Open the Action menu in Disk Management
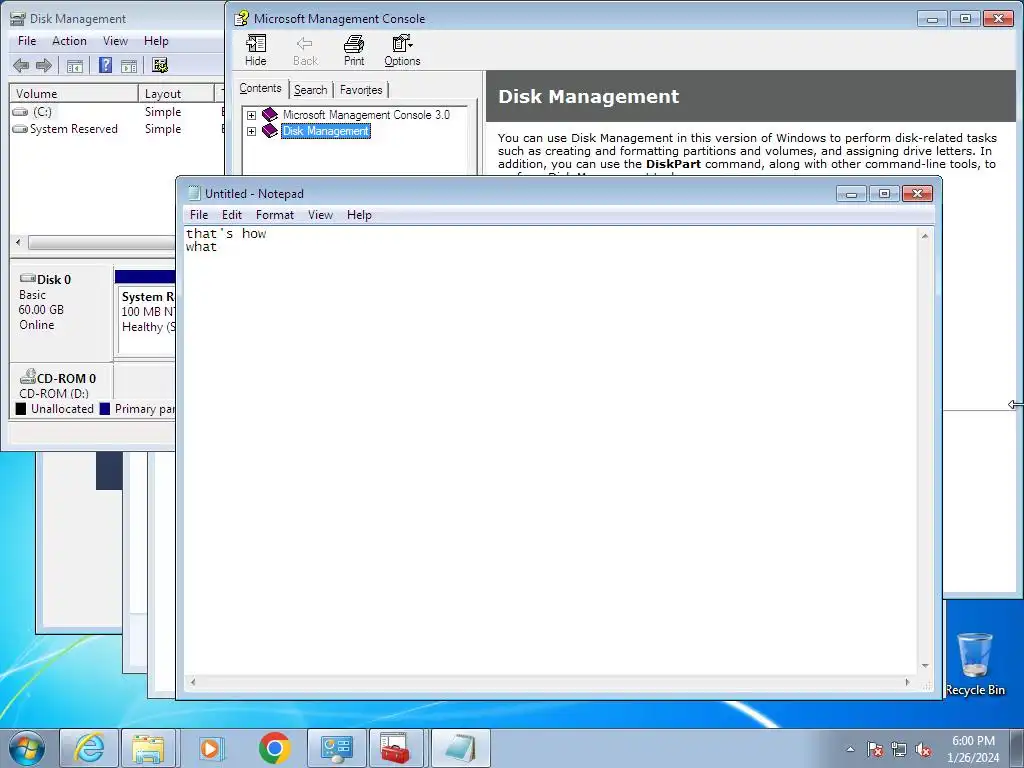This screenshot has width=1024, height=768. tap(69, 40)
